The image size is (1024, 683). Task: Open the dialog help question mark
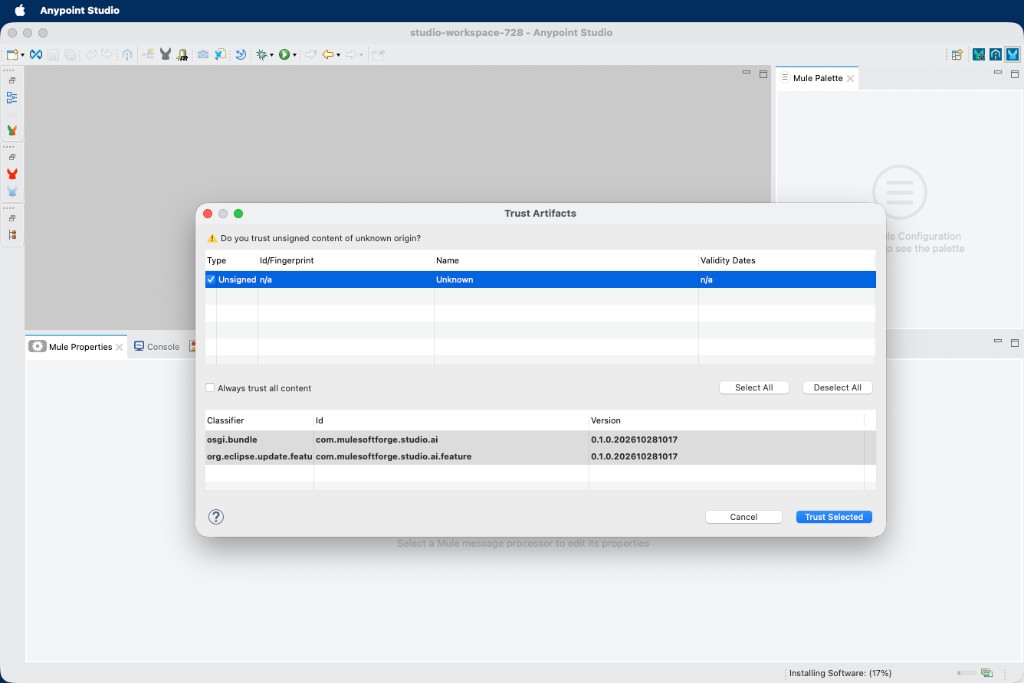[x=216, y=516]
